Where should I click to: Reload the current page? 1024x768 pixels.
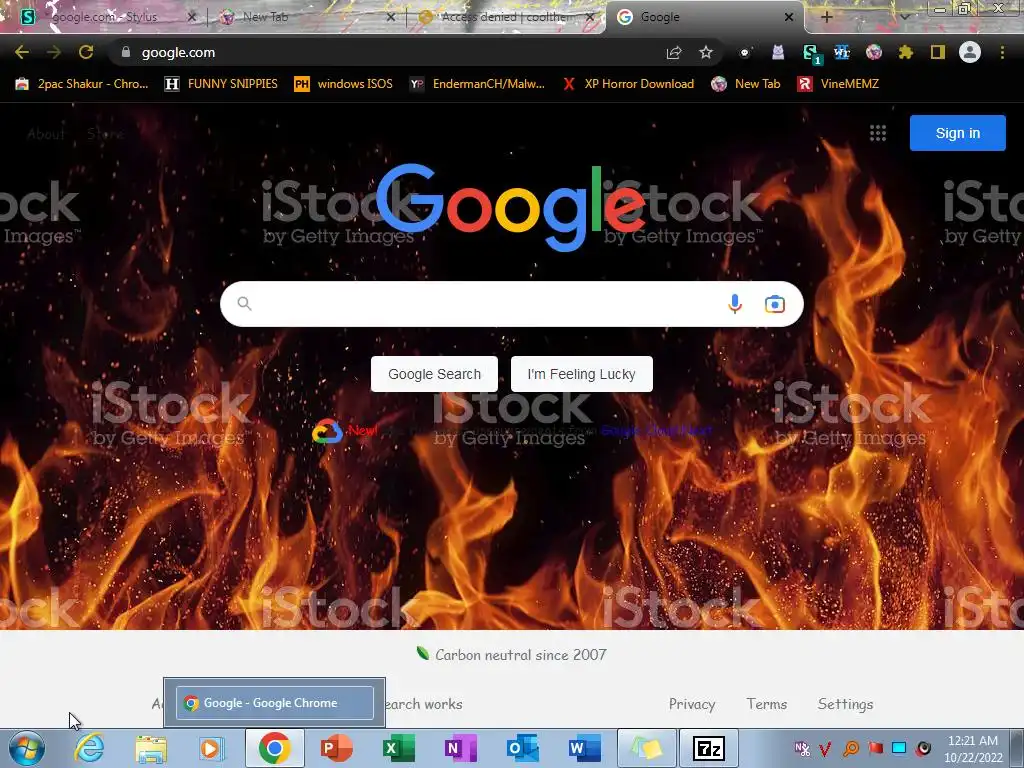point(86,52)
